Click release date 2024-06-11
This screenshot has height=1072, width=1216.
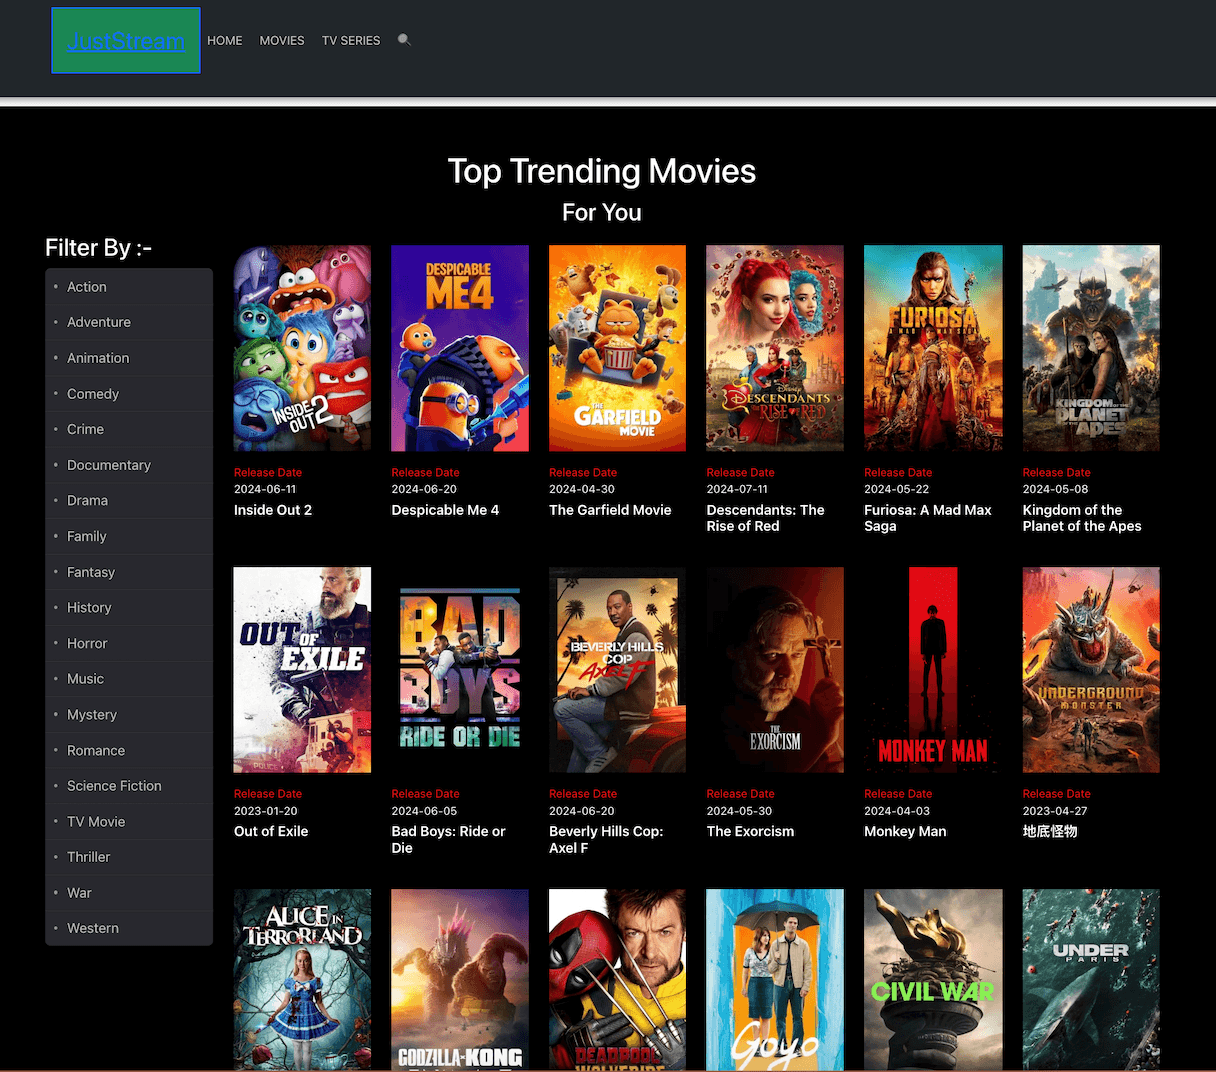[x=265, y=489]
